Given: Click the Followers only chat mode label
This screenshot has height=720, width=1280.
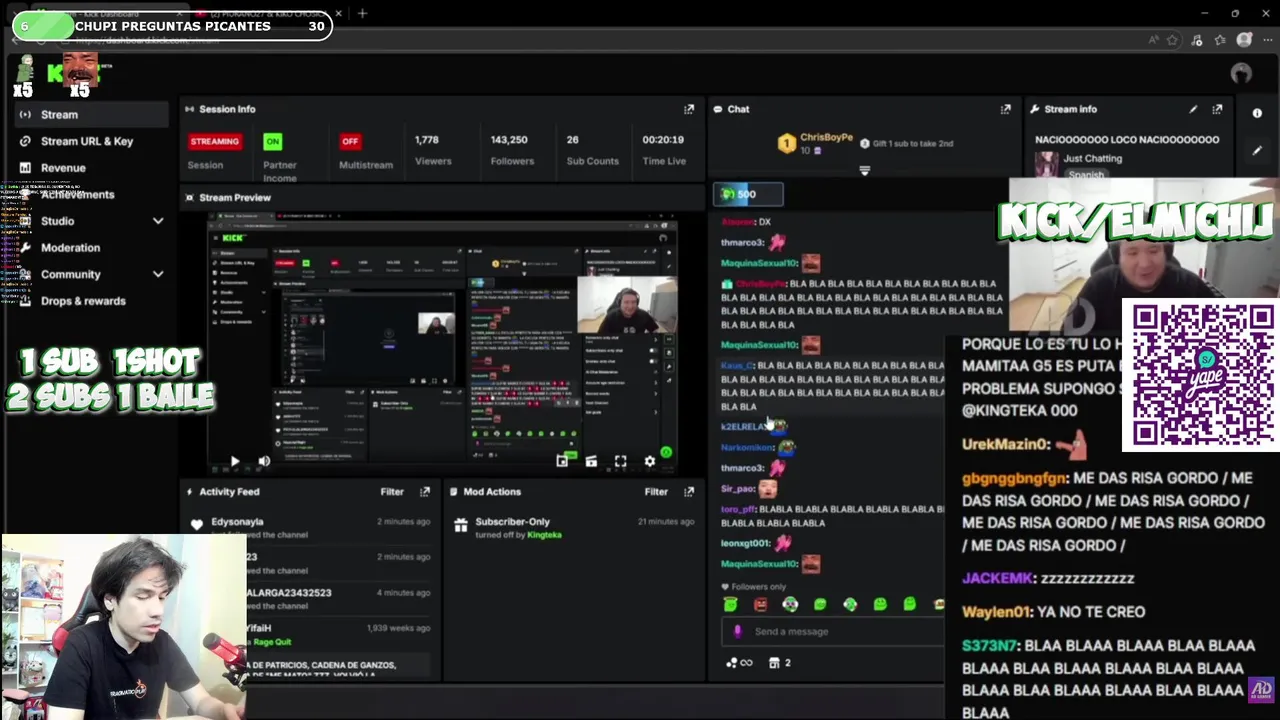Looking at the screenshot, I should (754, 587).
